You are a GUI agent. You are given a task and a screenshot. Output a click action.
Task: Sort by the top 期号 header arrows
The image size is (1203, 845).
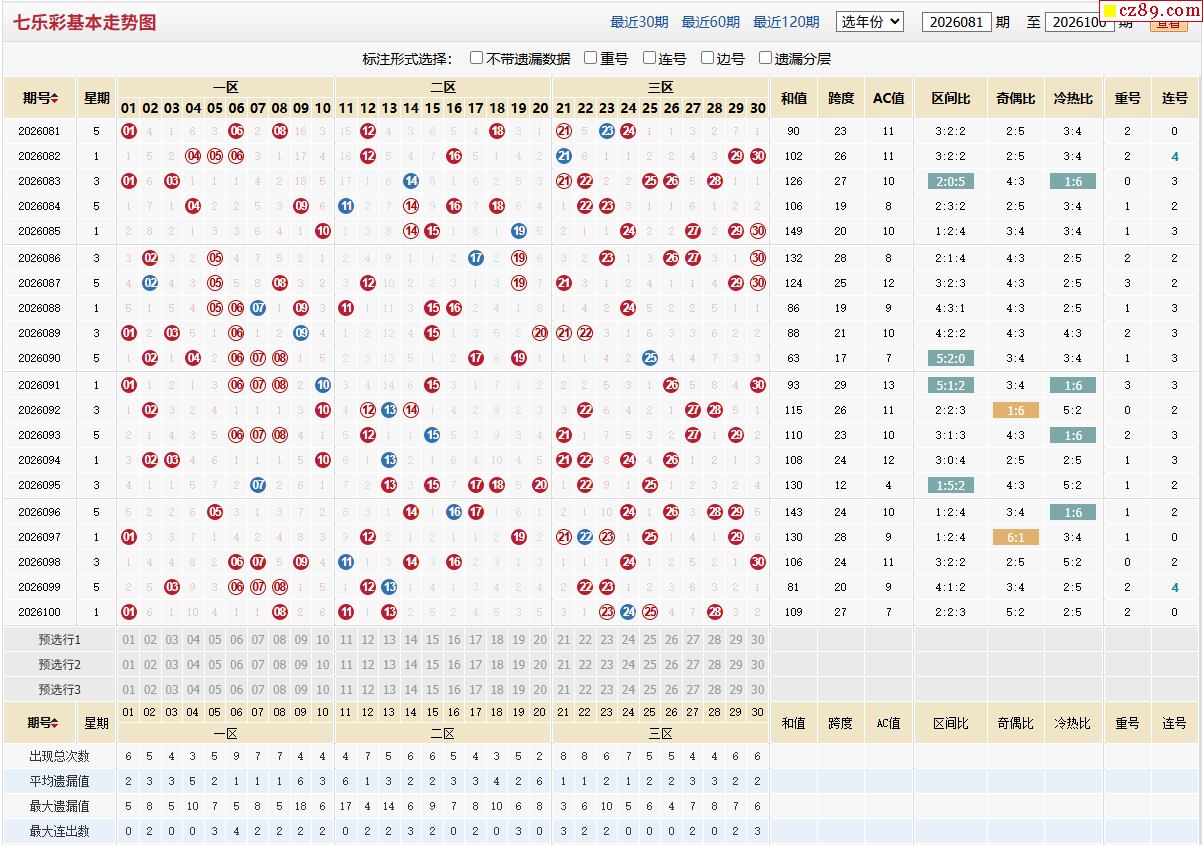55,98
